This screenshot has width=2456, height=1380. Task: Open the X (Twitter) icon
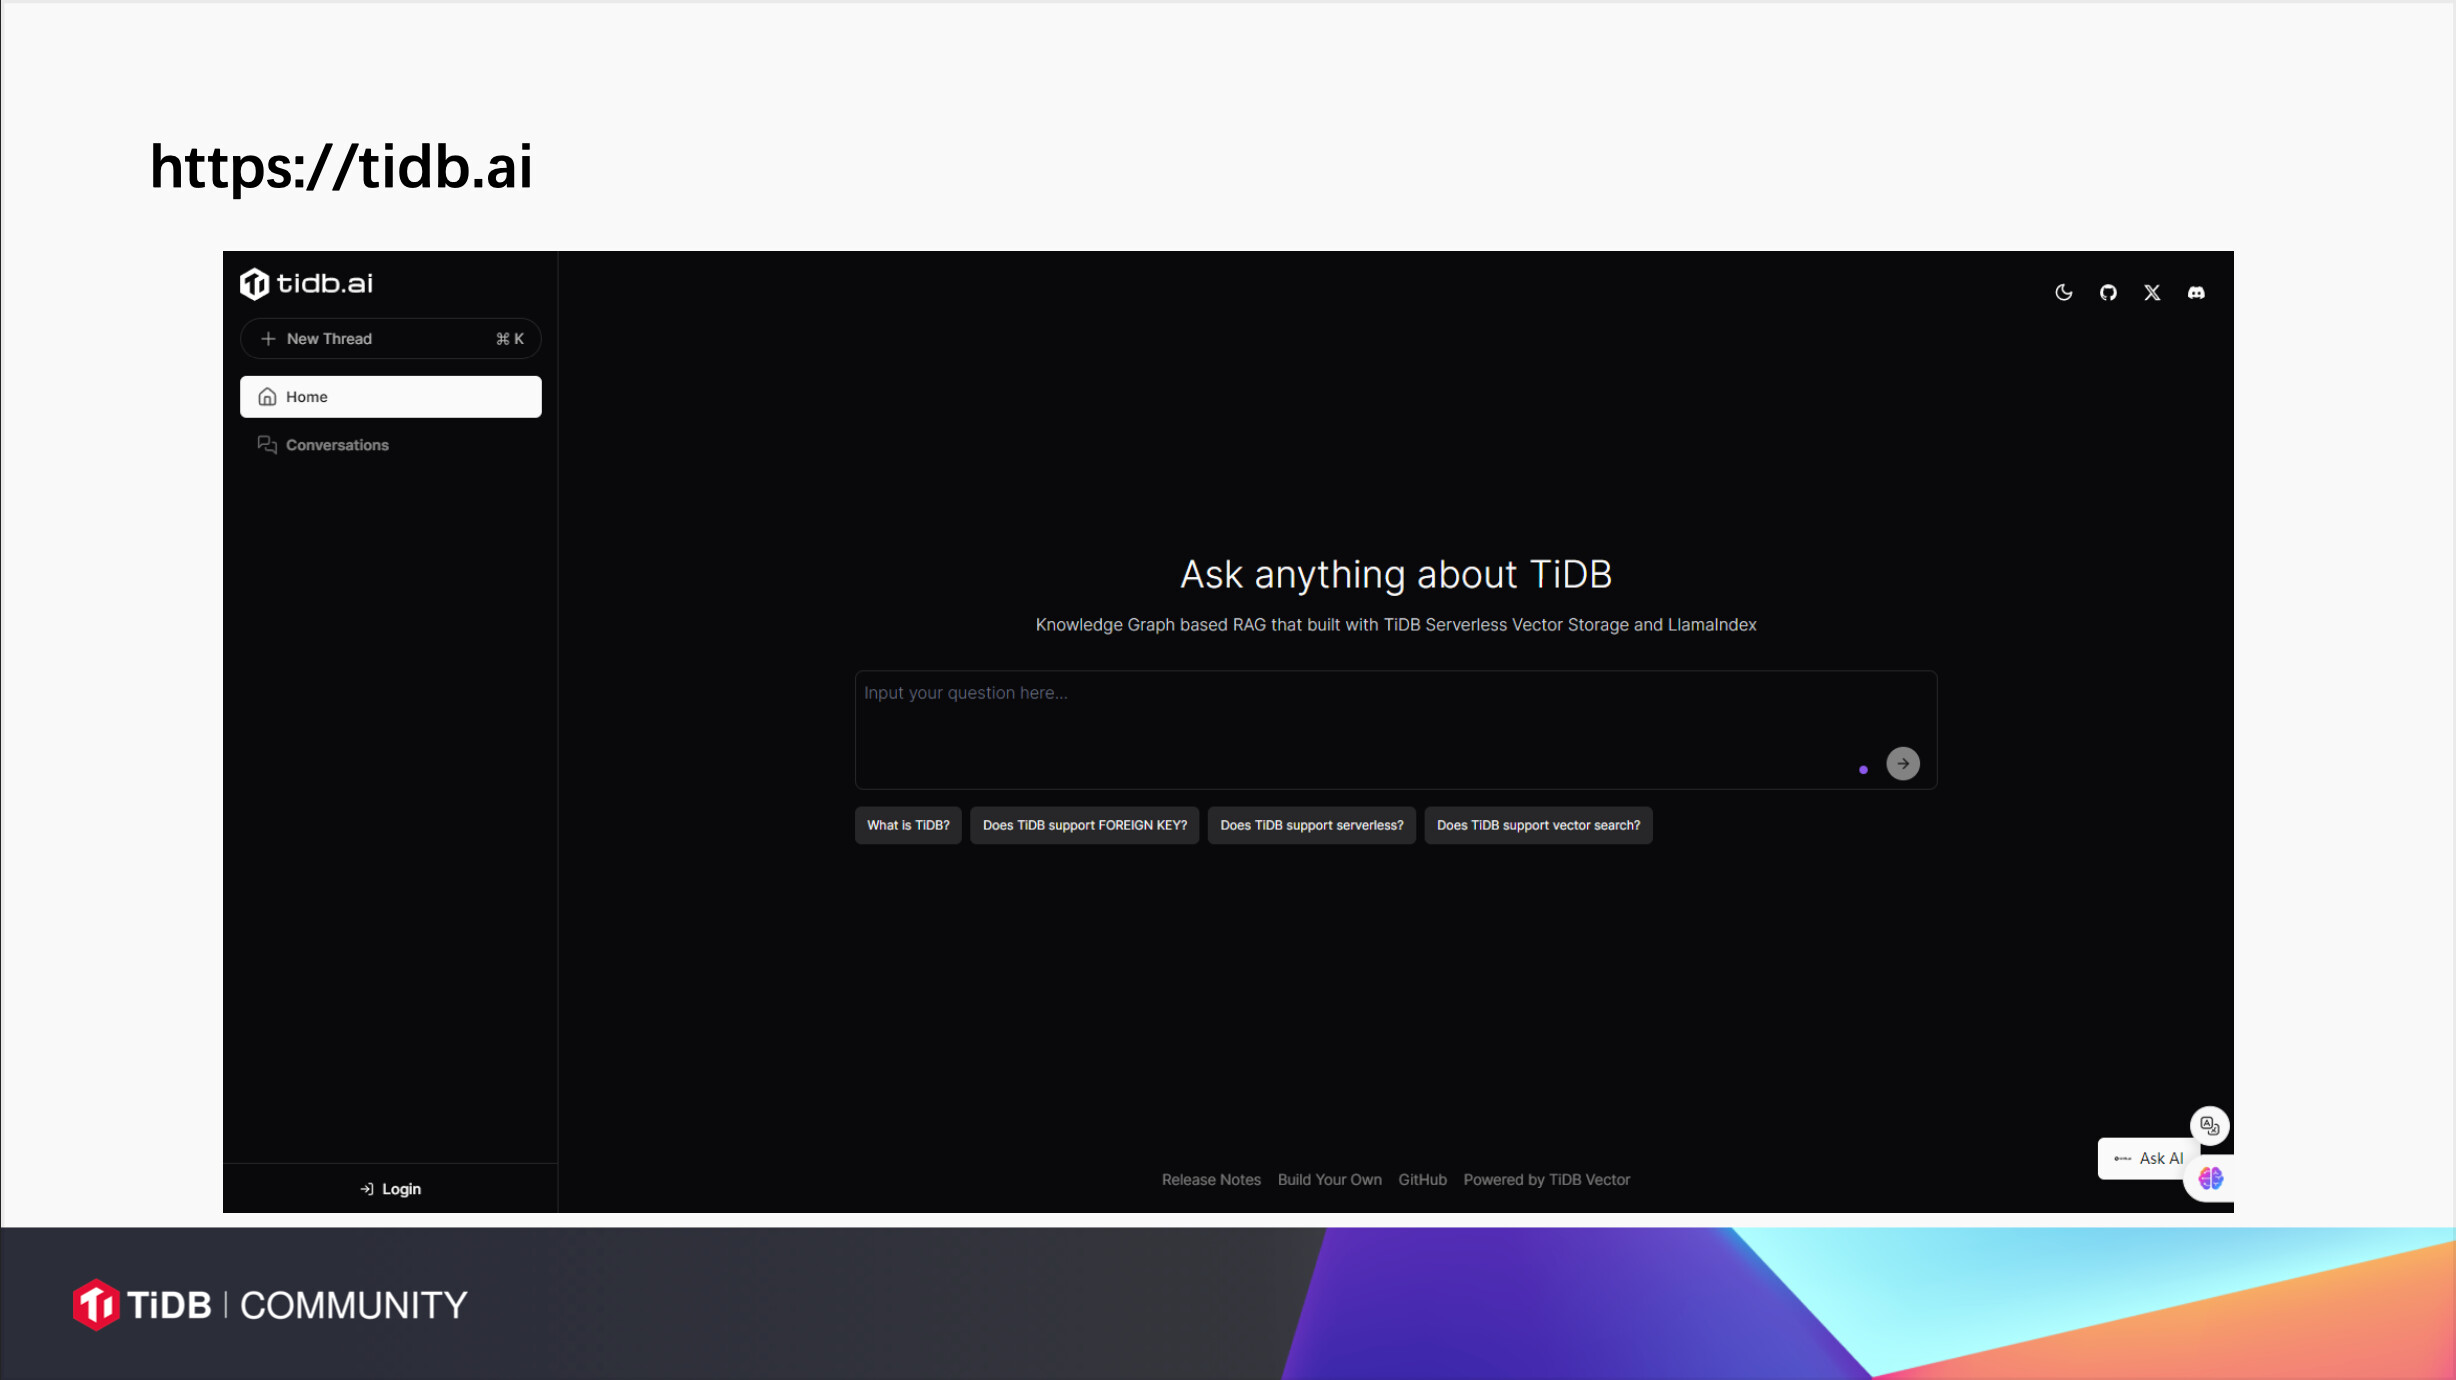pos(2152,292)
